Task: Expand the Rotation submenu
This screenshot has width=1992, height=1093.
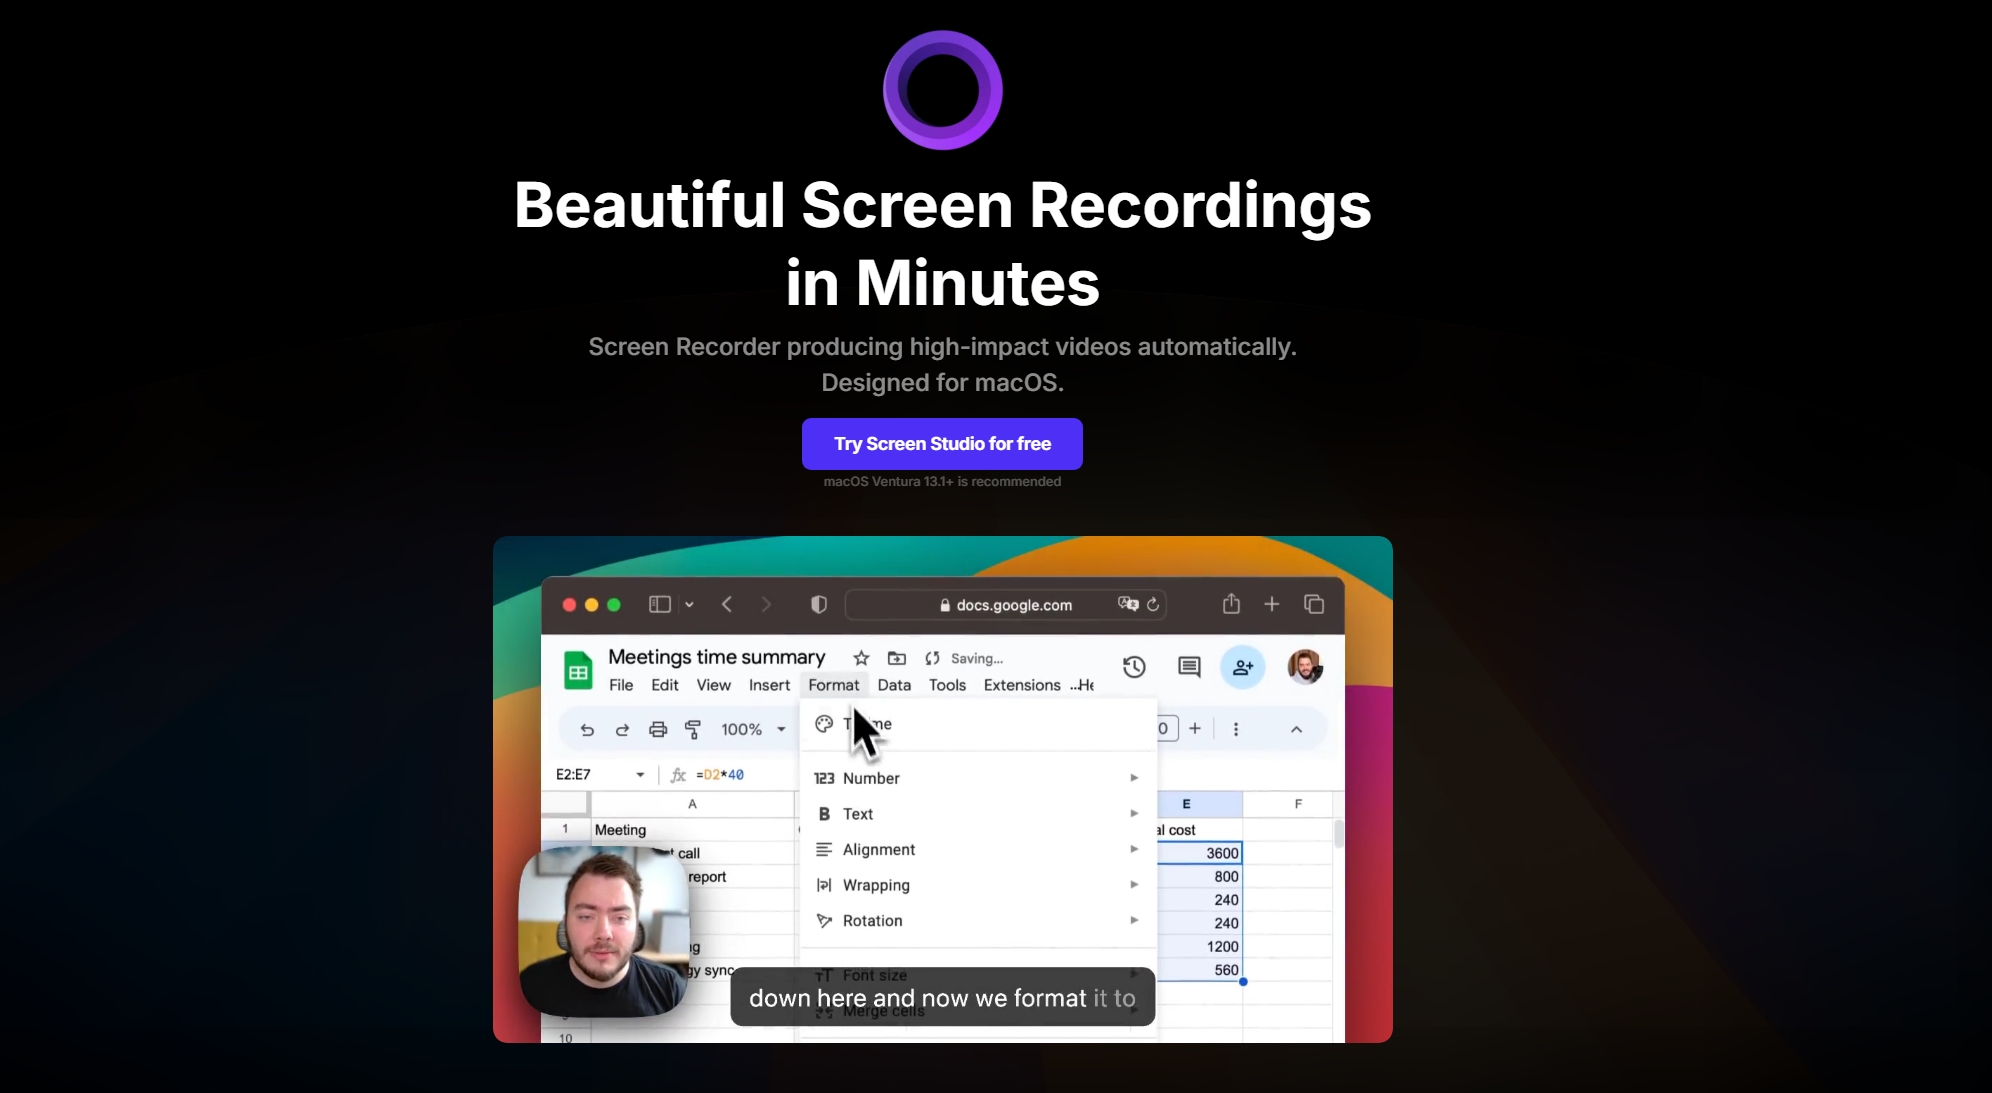Action: pyautogui.click(x=978, y=921)
